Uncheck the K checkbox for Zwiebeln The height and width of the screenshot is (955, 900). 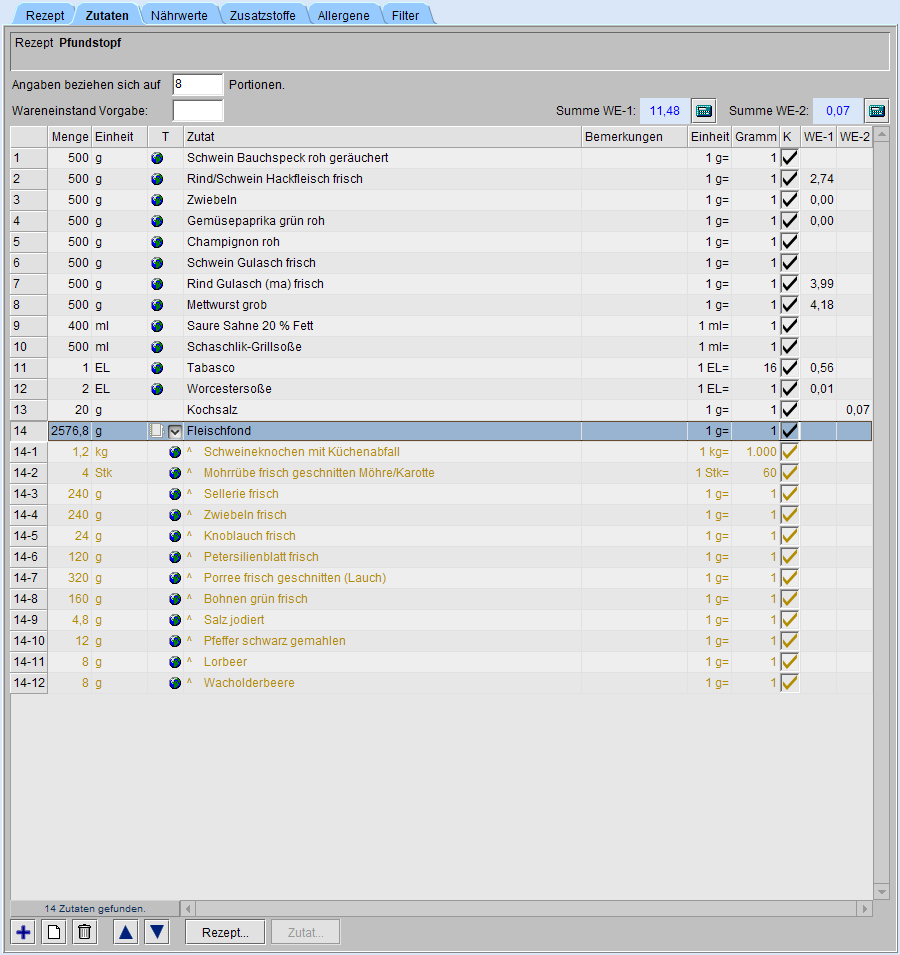pyautogui.click(x=789, y=200)
